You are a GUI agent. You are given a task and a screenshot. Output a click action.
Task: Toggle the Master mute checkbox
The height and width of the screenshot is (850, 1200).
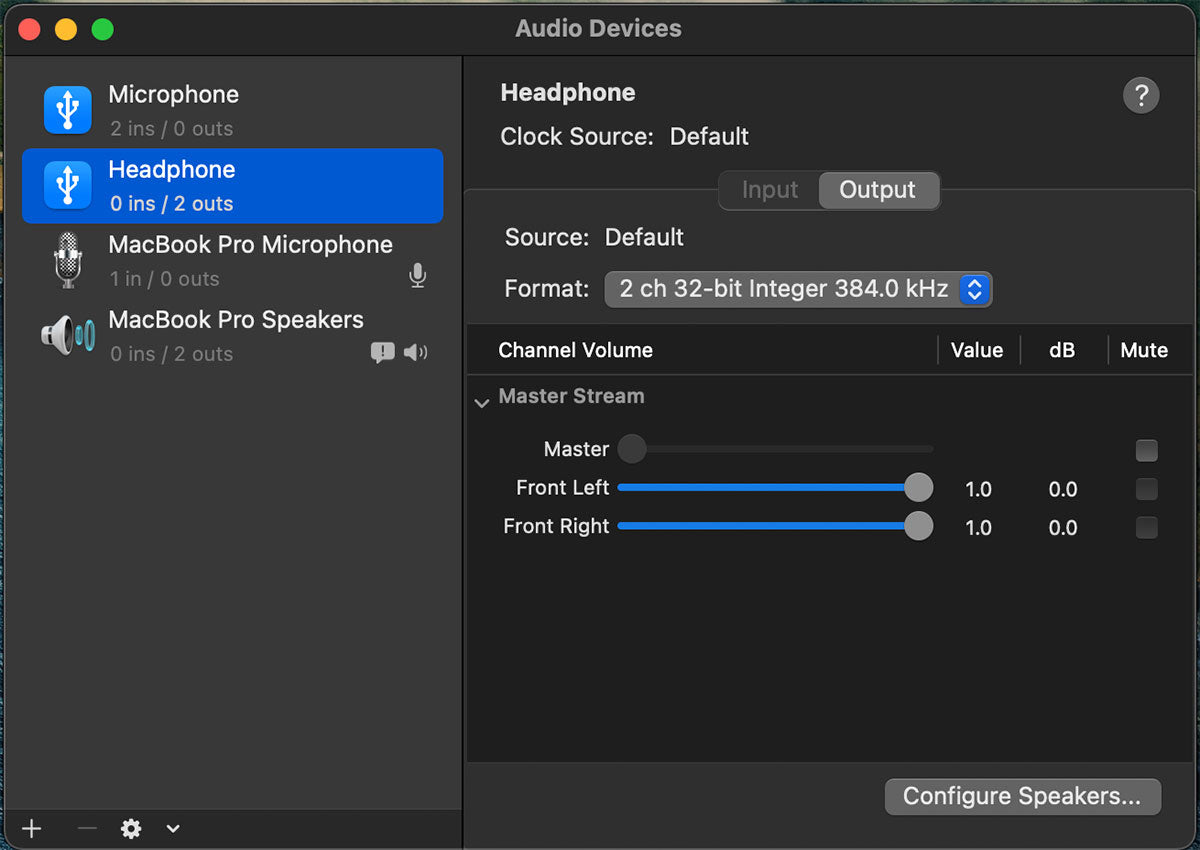click(x=1146, y=451)
